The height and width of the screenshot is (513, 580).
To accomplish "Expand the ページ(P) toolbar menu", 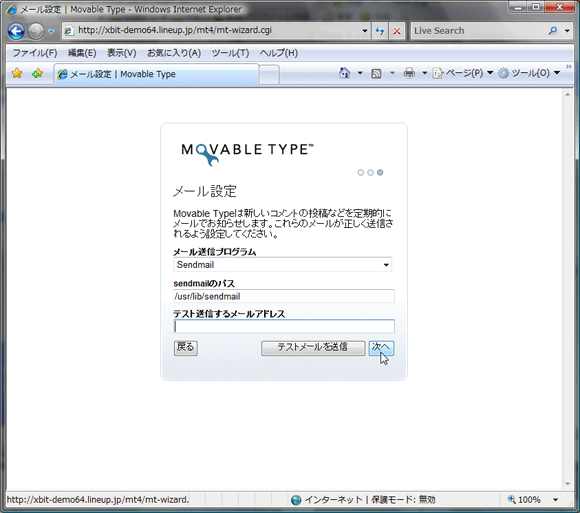I will (463, 73).
